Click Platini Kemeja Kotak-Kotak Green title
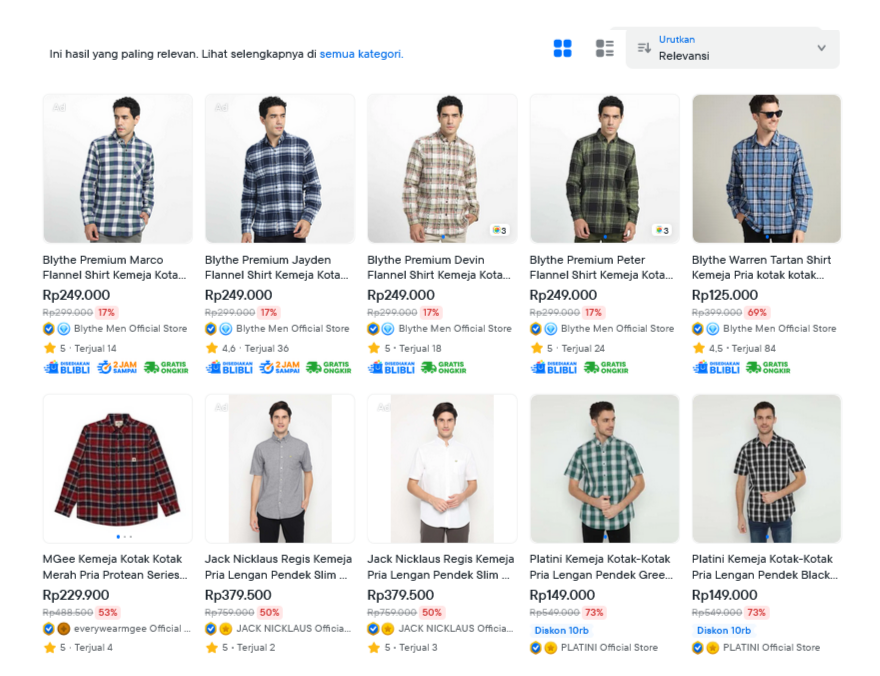Image resolution: width=880 pixels, height=676 pixels. (x=601, y=567)
